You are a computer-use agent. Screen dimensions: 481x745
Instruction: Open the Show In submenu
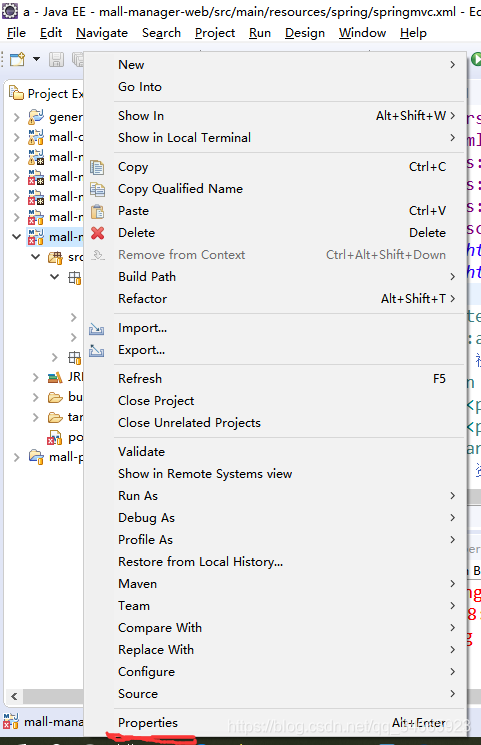275,115
